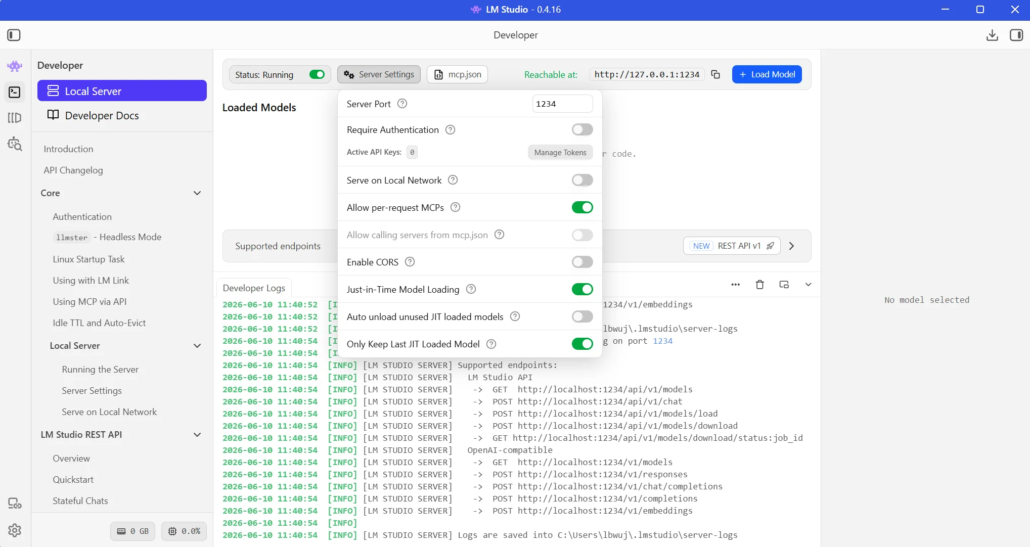1030x547 pixels.
Task: Show help for Only Keep Last JIT Loaded Model
Action: click(491, 344)
